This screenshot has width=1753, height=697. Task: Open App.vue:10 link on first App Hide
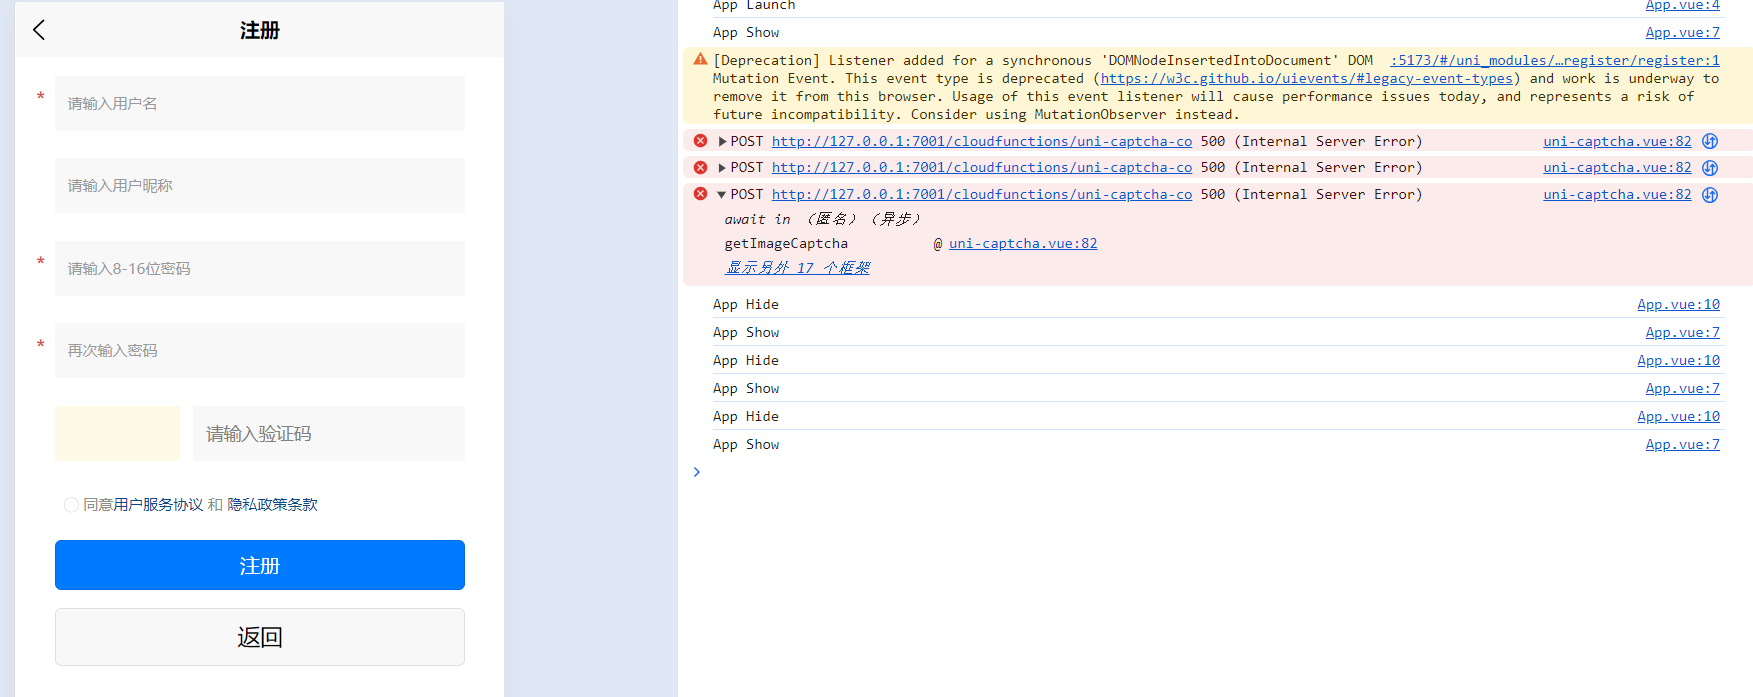pos(1679,304)
